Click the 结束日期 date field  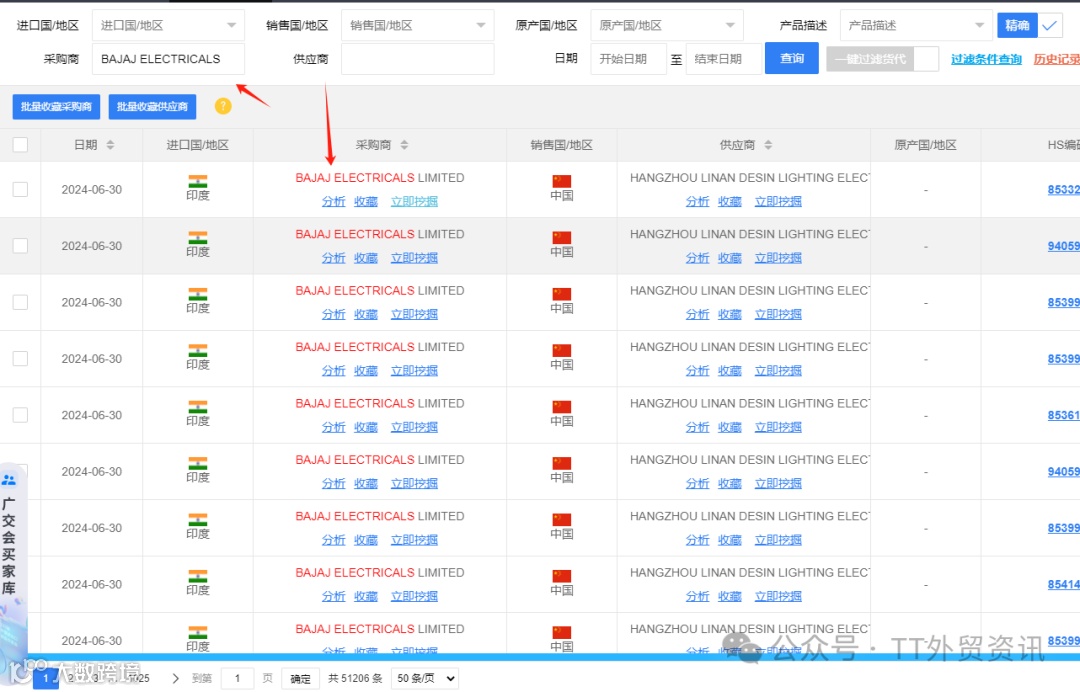[x=724, y=59]
